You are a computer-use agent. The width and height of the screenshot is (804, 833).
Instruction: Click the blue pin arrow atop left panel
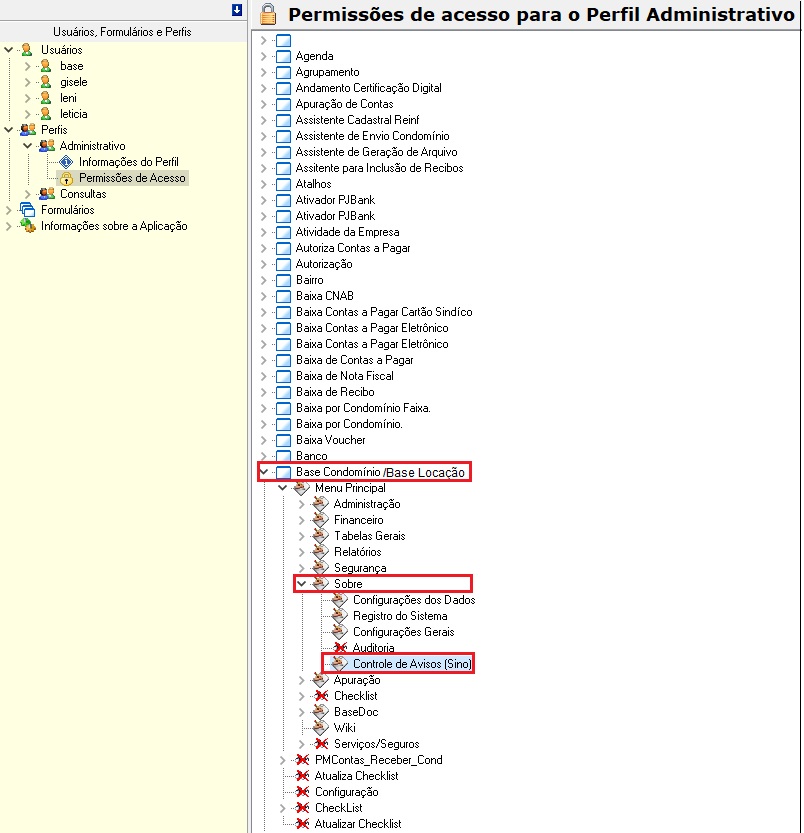point(237,10)
